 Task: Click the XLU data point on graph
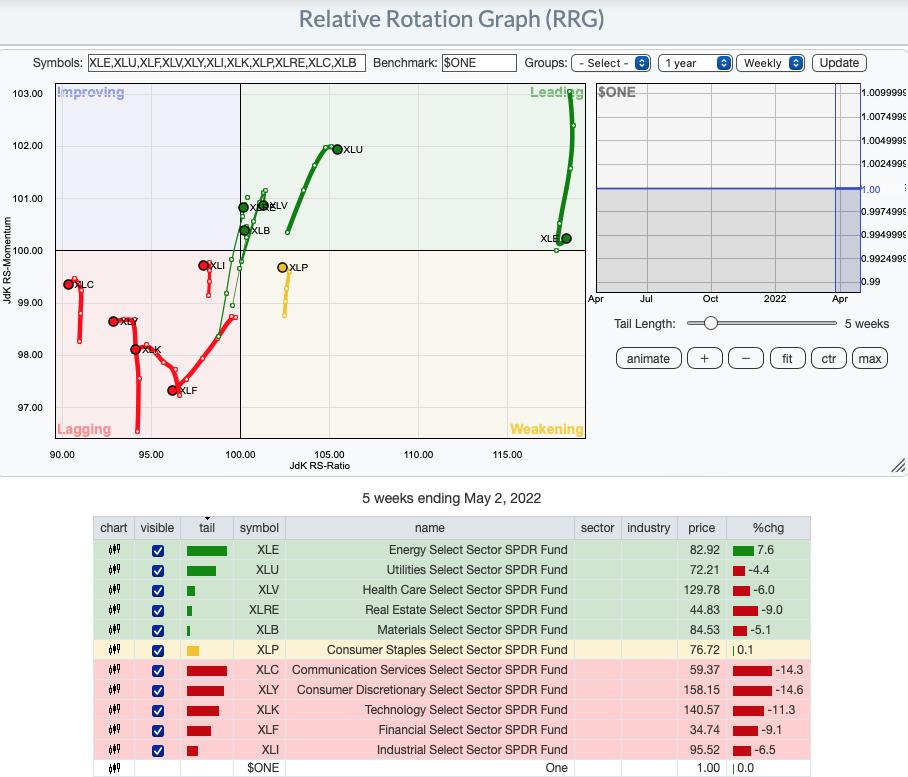[x=337, y=150]
